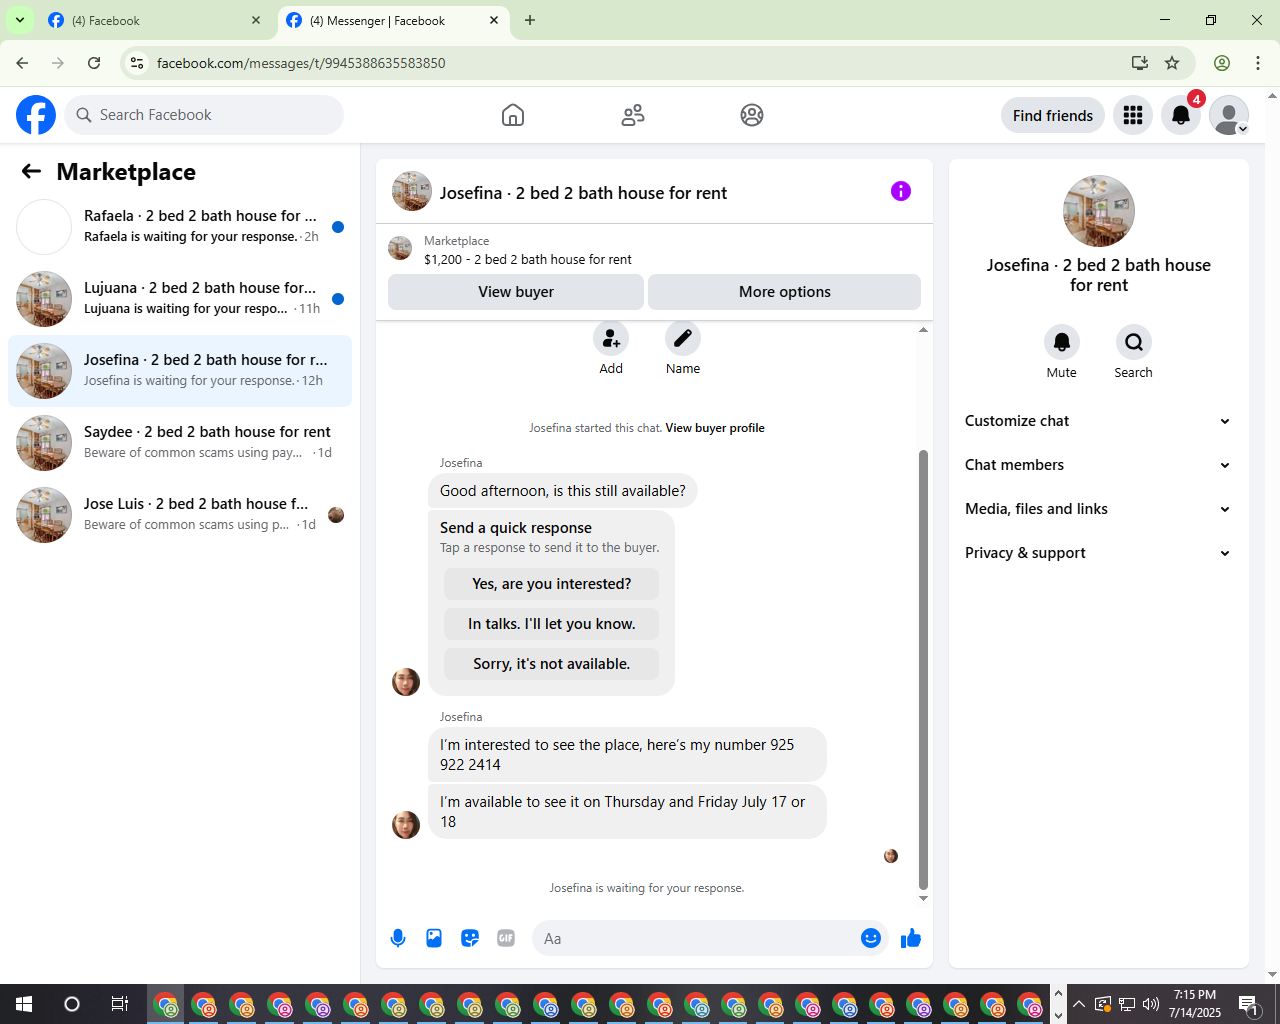Search within the conversation

pyautogui.click(x=1134, y=342)
